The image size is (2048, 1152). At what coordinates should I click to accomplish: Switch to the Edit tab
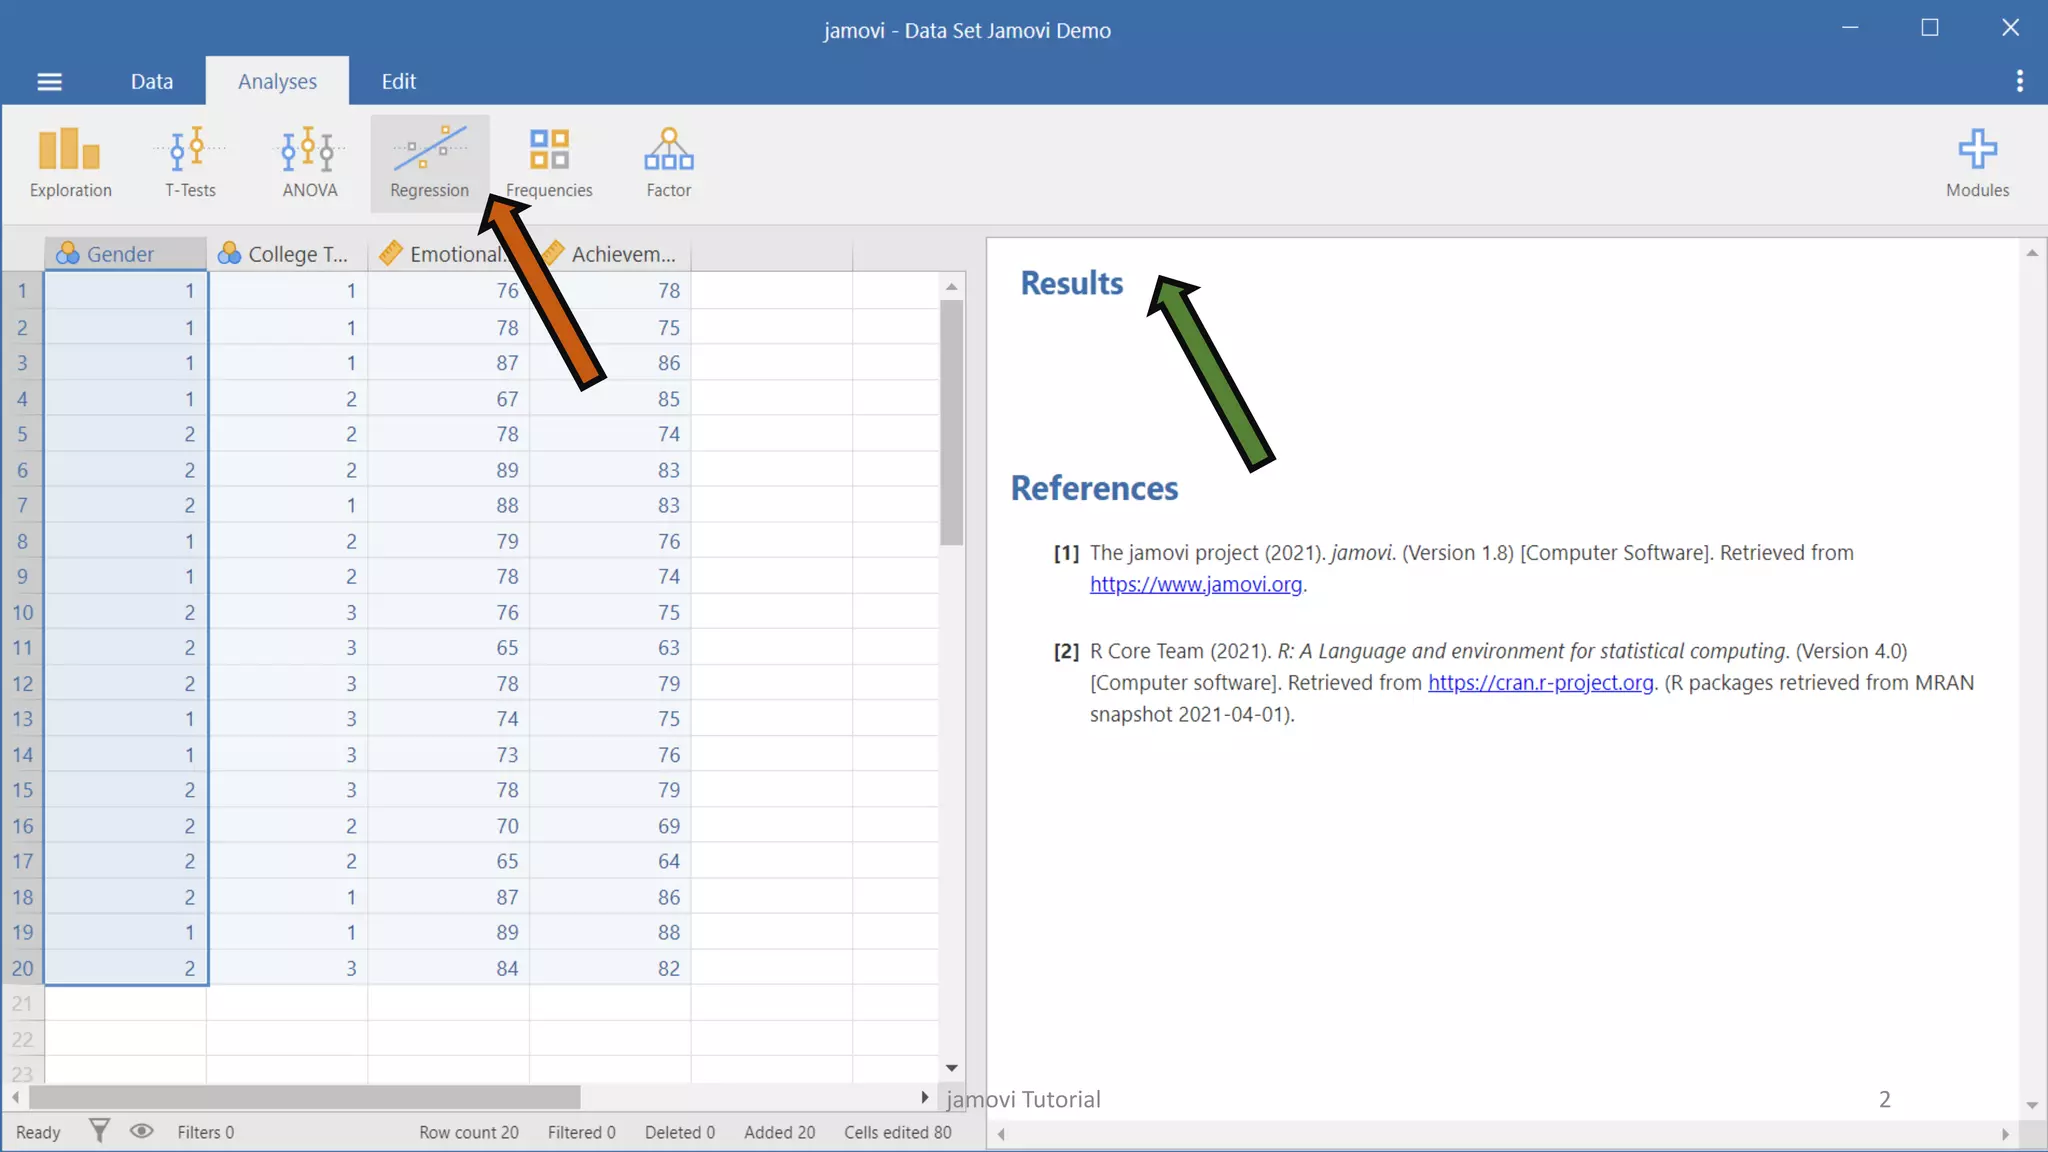click(398, 81)
